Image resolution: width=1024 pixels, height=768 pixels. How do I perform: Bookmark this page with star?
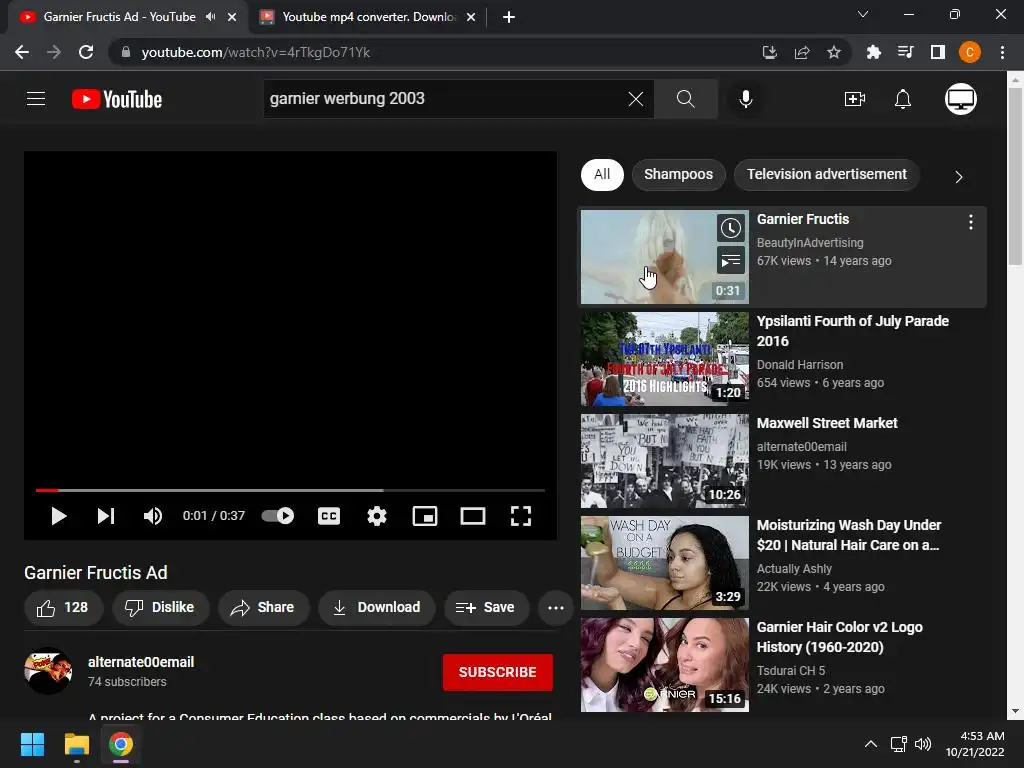click(833, 52)
